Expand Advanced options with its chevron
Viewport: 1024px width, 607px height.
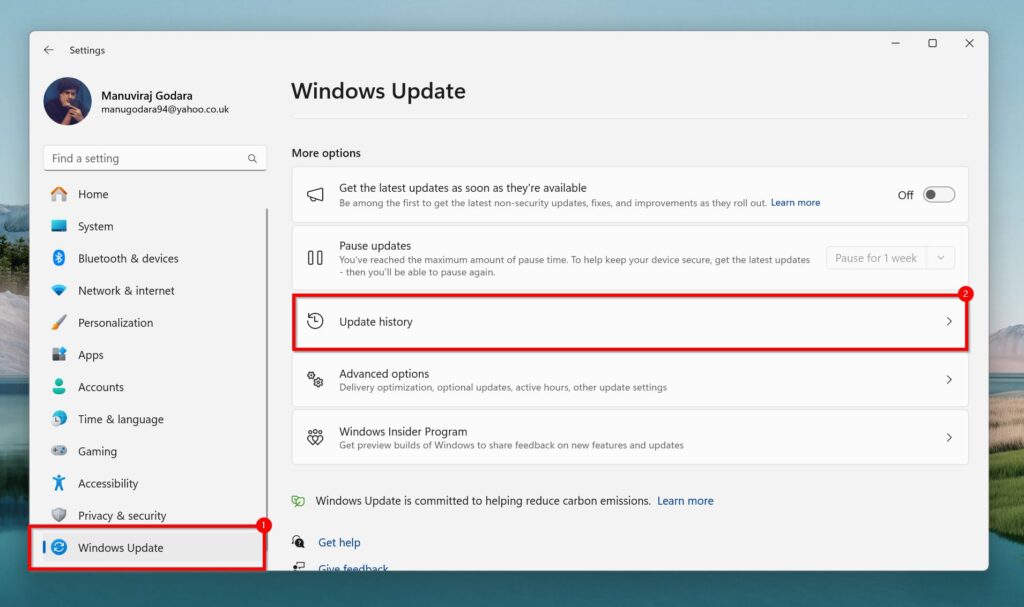coord(948,380)
